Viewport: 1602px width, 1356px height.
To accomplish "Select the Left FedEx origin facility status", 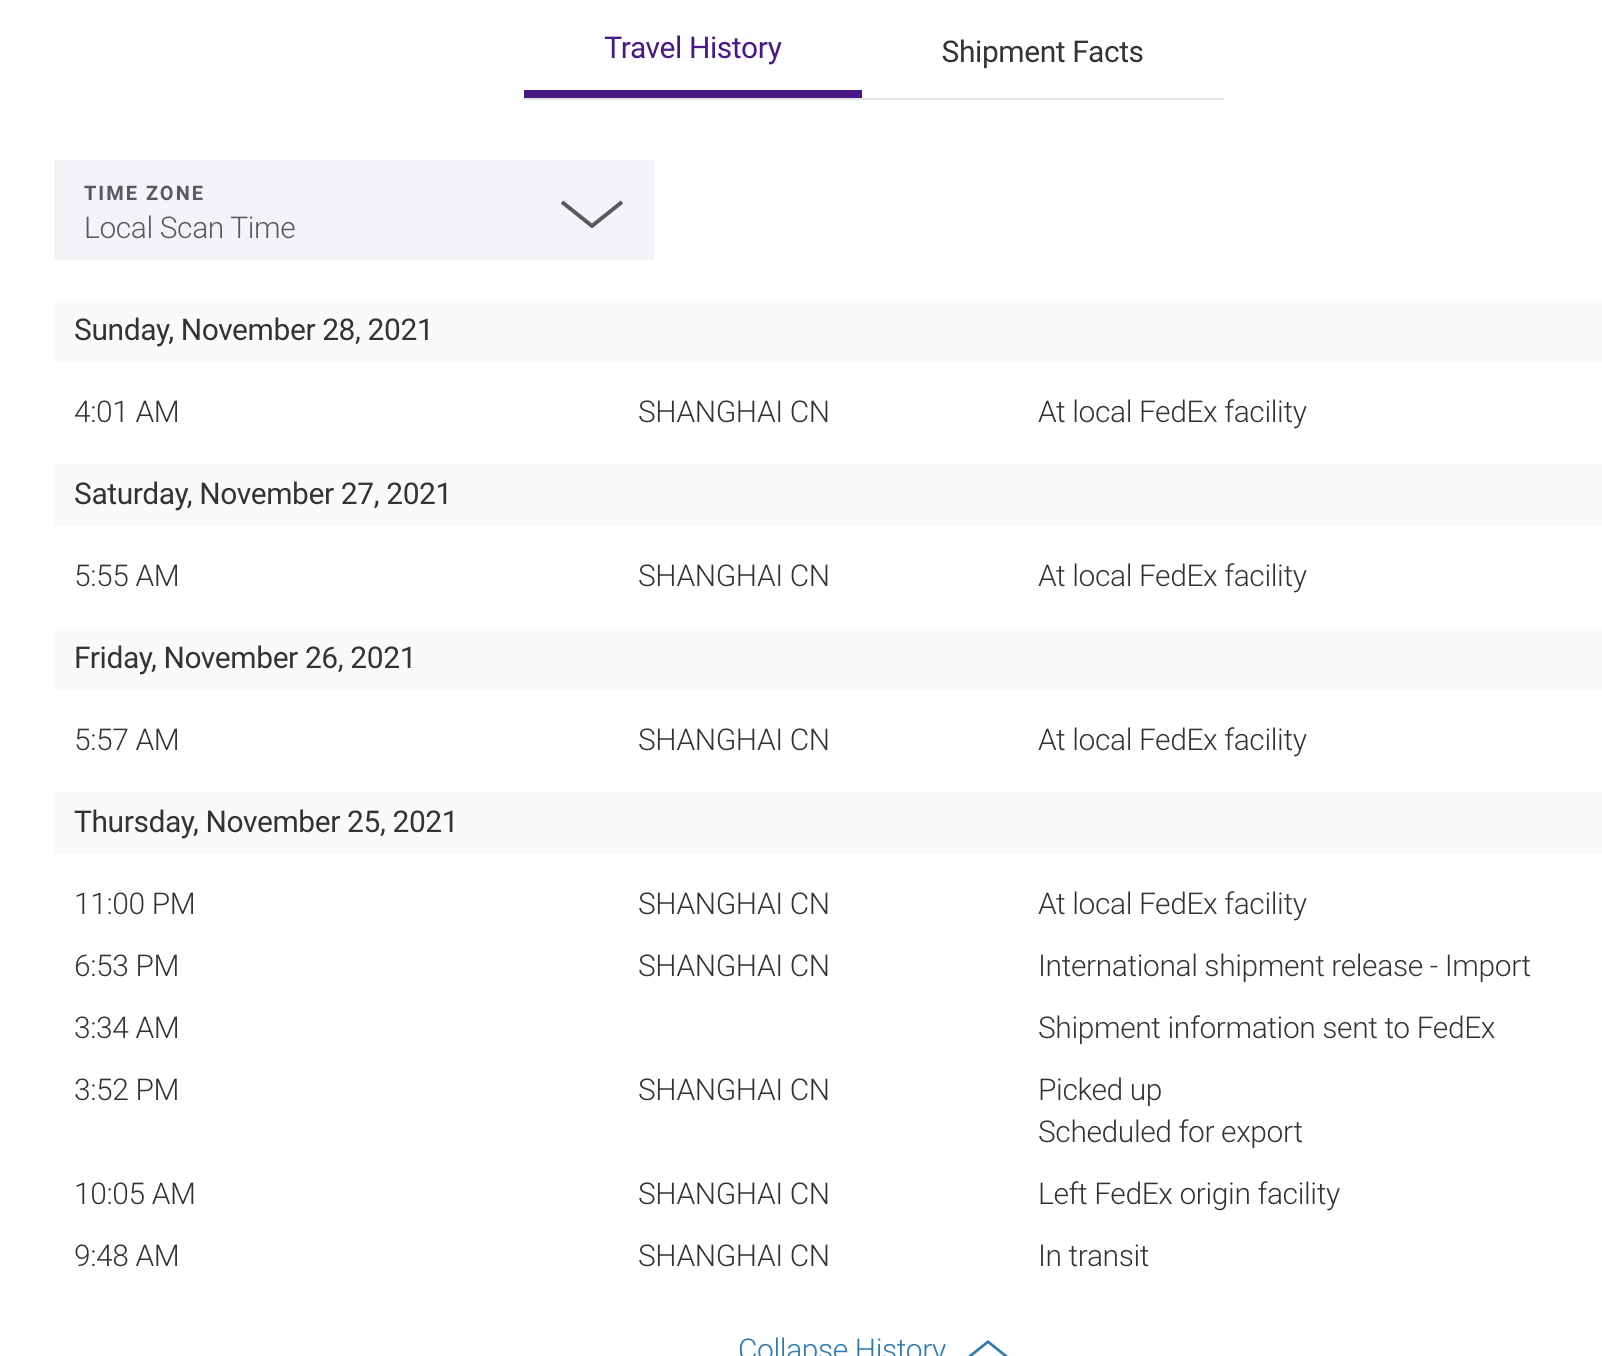I will pos(1188,1194).
